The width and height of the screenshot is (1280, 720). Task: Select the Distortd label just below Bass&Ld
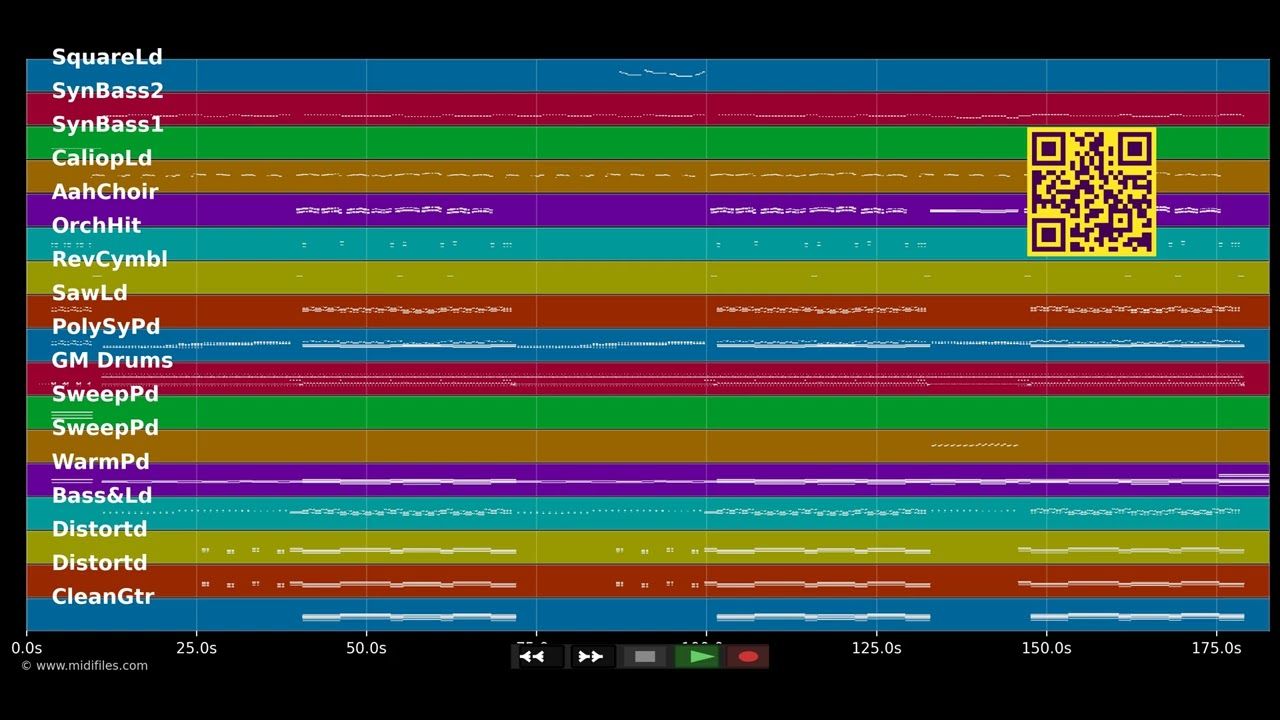pyautogui.click(x=99, y=529)
